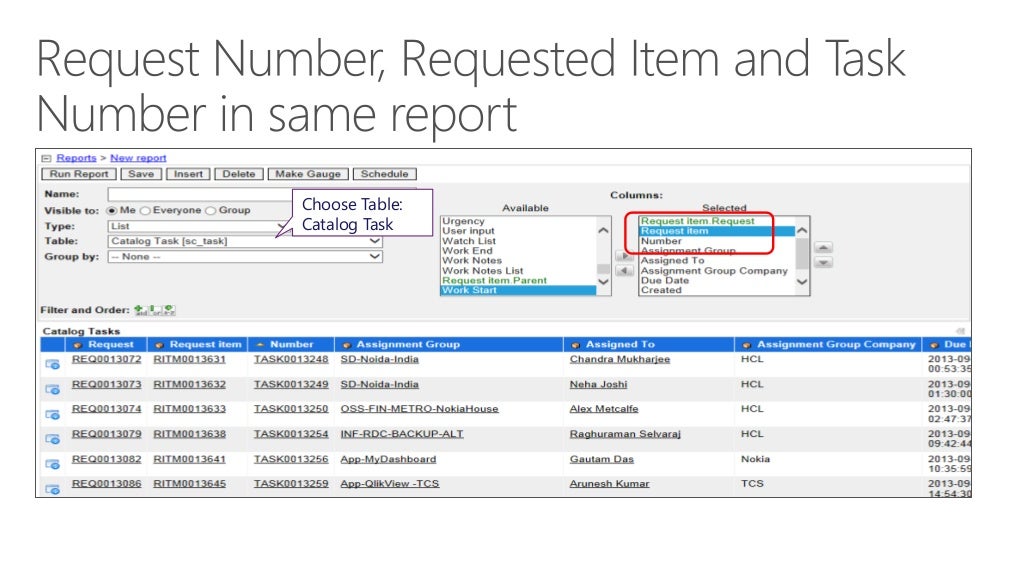Click into the report Name field
Screen dimensions: 1024x576
tap(199, 194)
